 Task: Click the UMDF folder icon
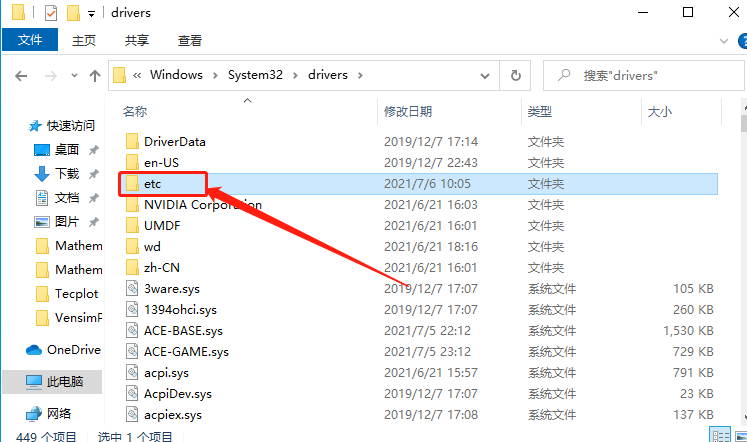pos(132,225)
